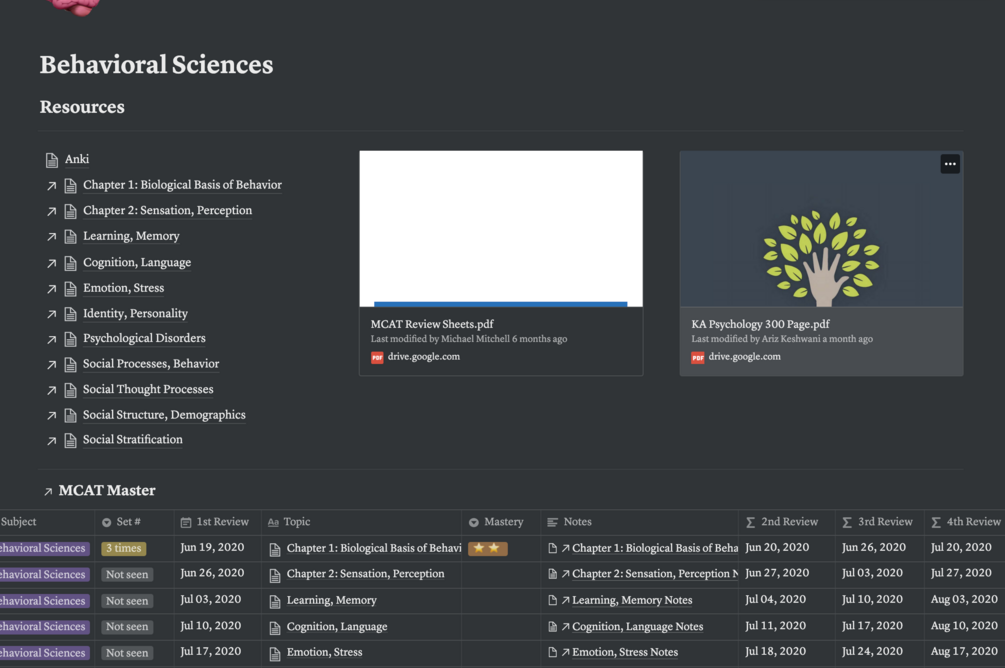The image size is (1005, 668).
Task: Click the Jul 24, 2020 third review date
Action: tap(872, 651)
